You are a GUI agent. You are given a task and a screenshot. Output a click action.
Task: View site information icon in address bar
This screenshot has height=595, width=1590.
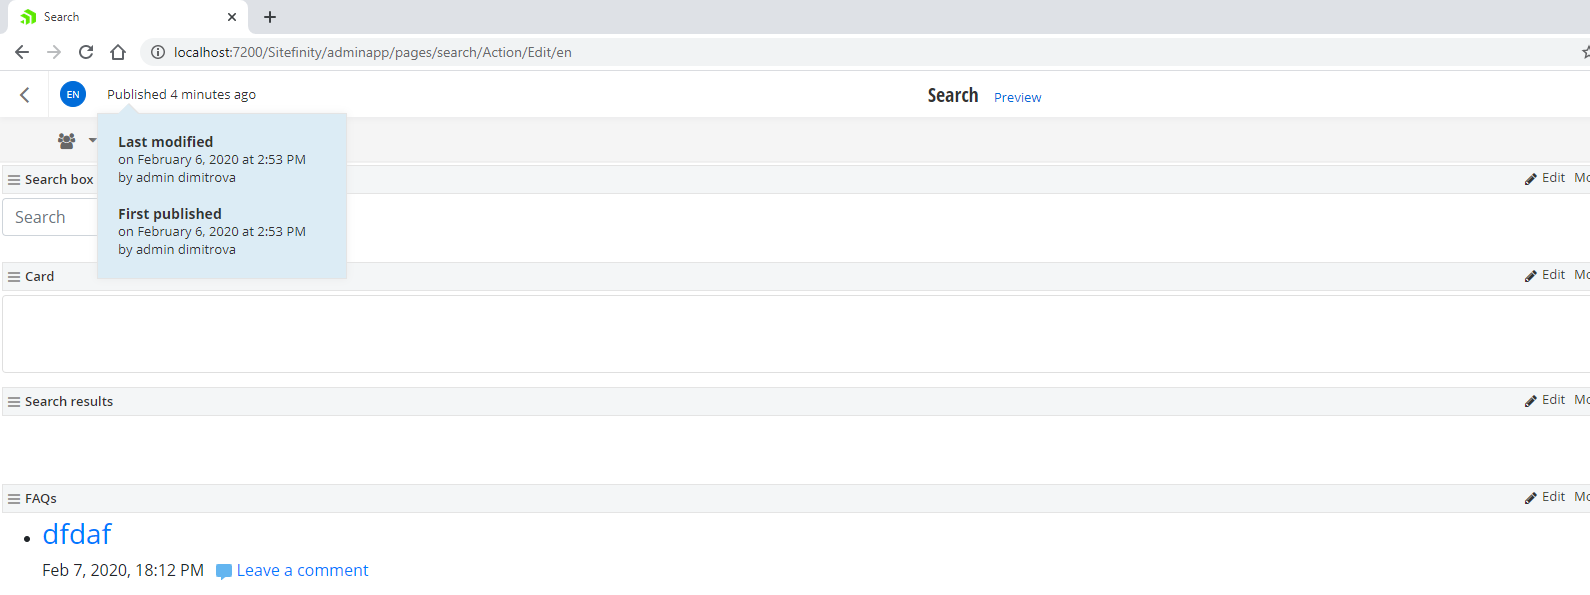click(158, 52)
